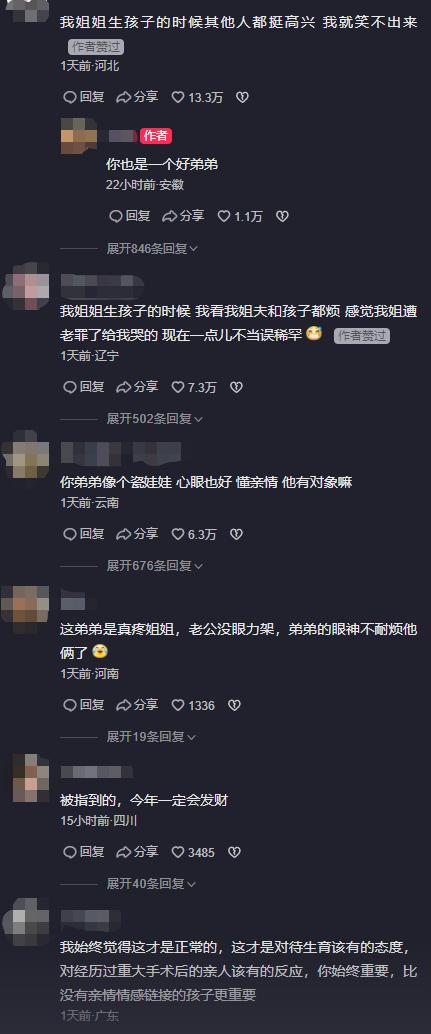Share the Hebei commenter's post
Screen dimensions: 431x1034
click(x=137, y=97)
